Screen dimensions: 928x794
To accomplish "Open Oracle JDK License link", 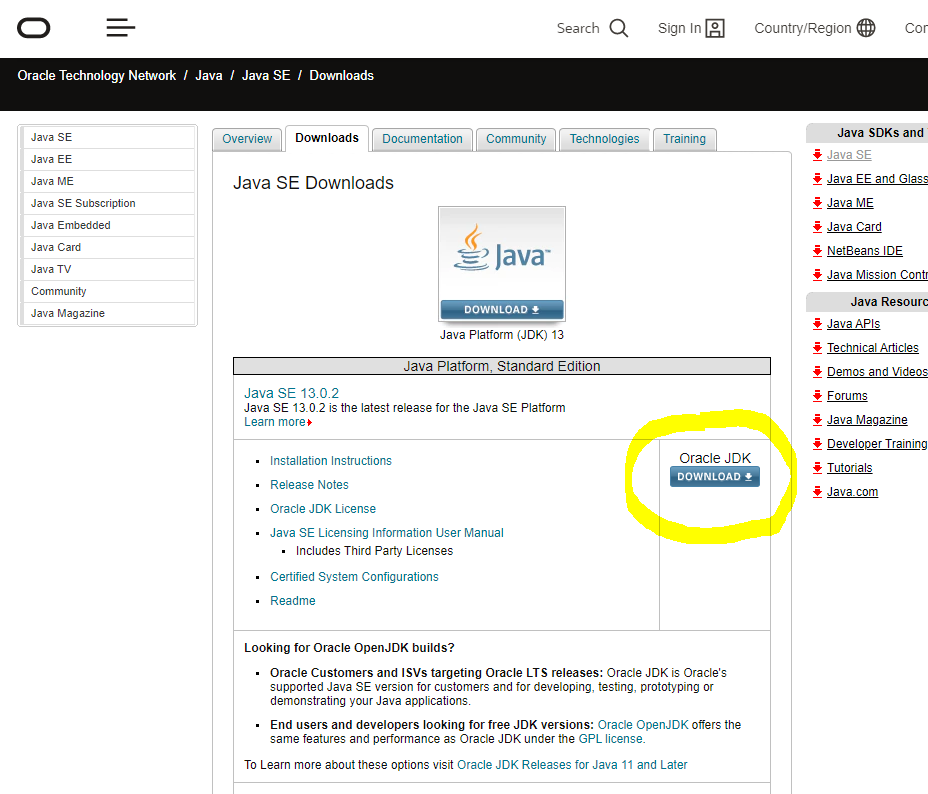I will click(x=323, y=509).
